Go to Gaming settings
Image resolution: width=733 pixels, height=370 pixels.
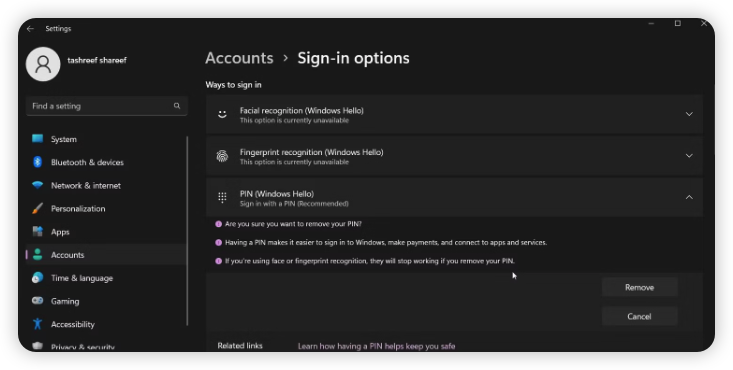[107, 301]
